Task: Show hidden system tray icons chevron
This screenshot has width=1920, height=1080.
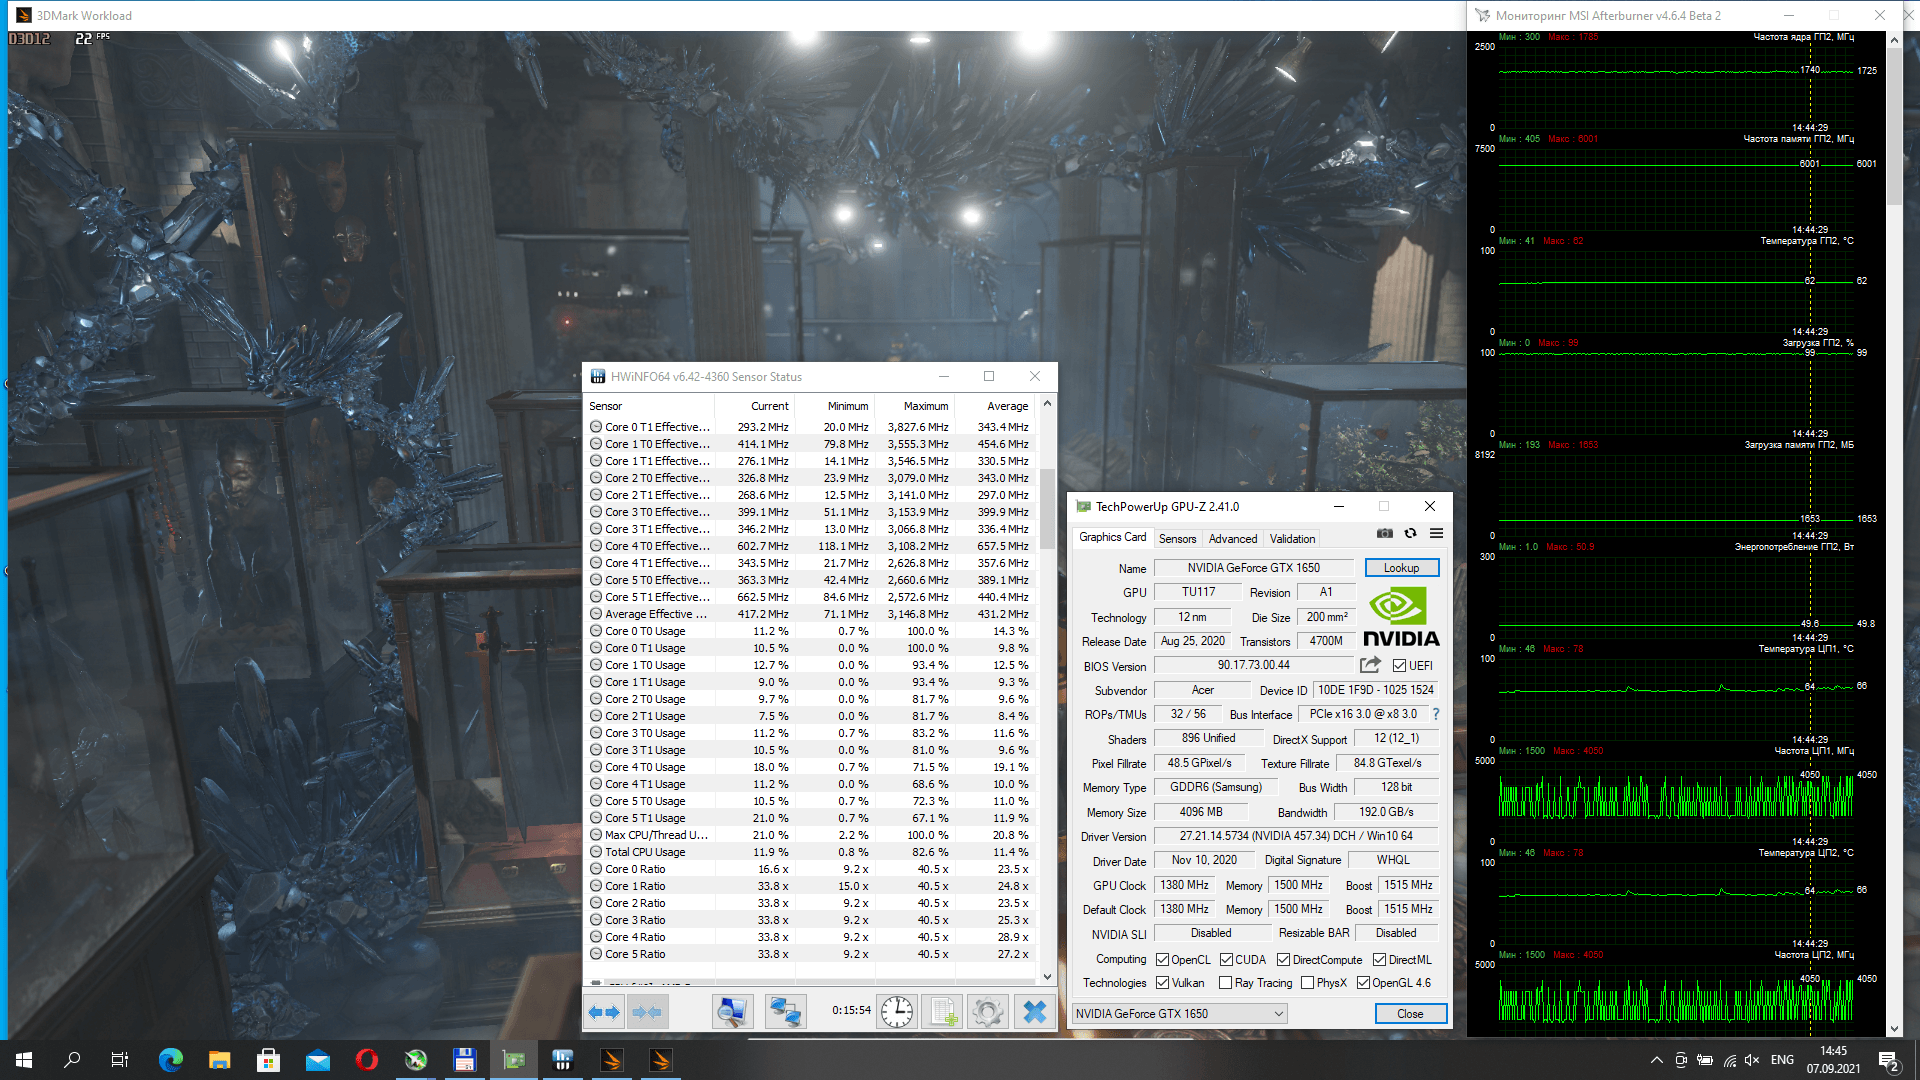Action: (1656, 1060)
